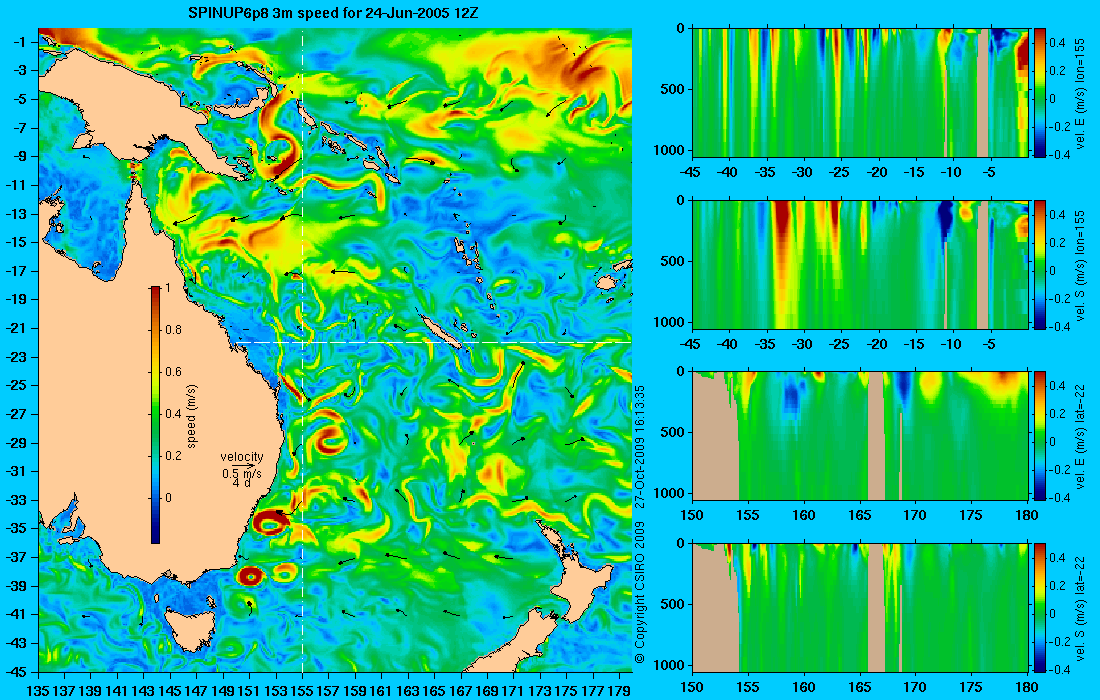
Task: Click the Copyright CSIRO 2009 vertical text
Action: 639,593
